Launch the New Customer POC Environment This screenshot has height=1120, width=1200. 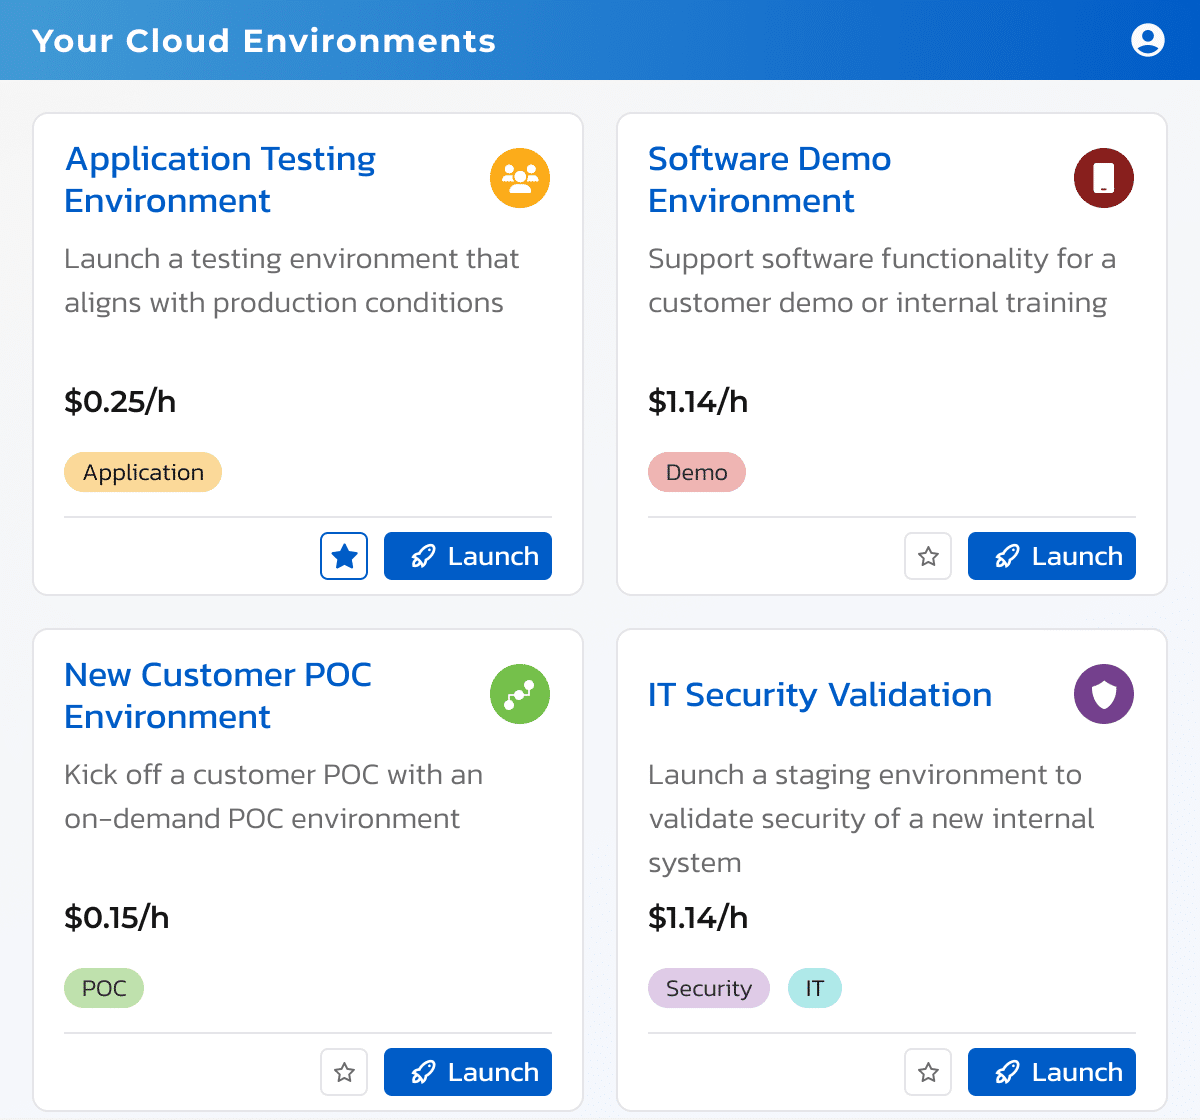click(x=467, y=1071)
